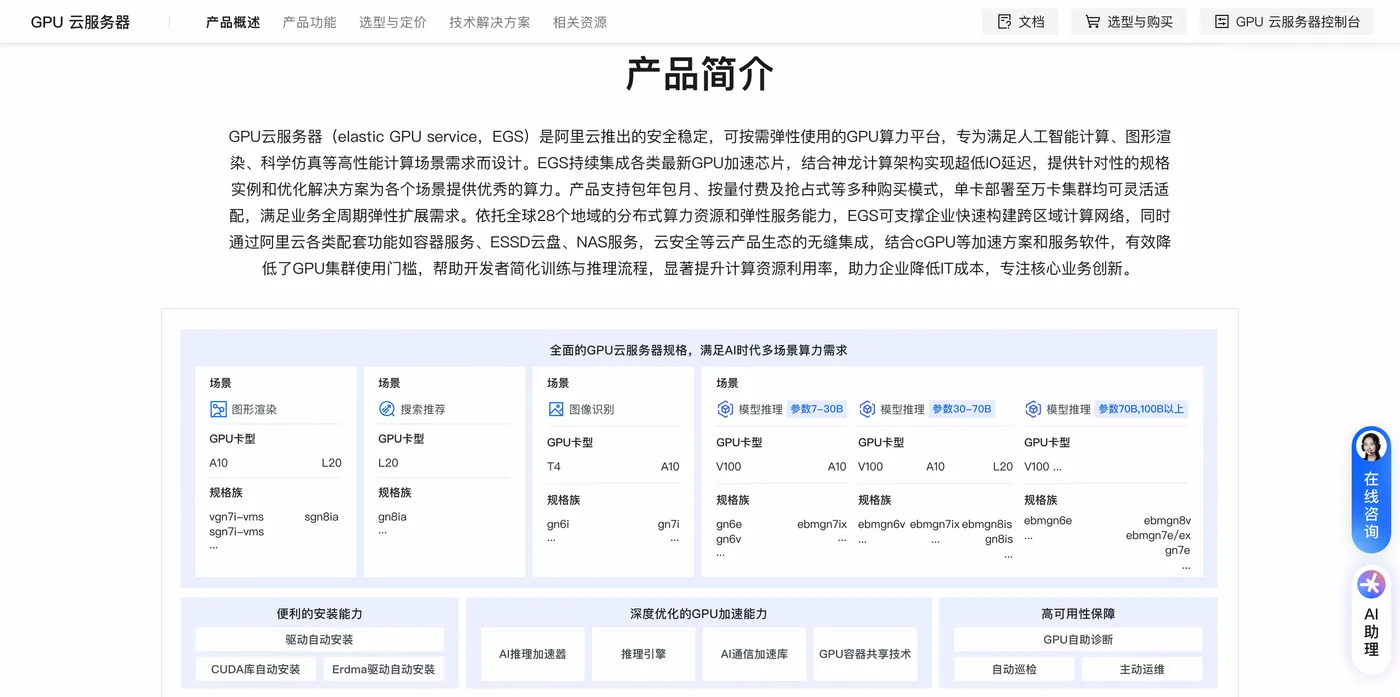
Task: Click the document icon in 文档 button
Action: coord(1004,22)
